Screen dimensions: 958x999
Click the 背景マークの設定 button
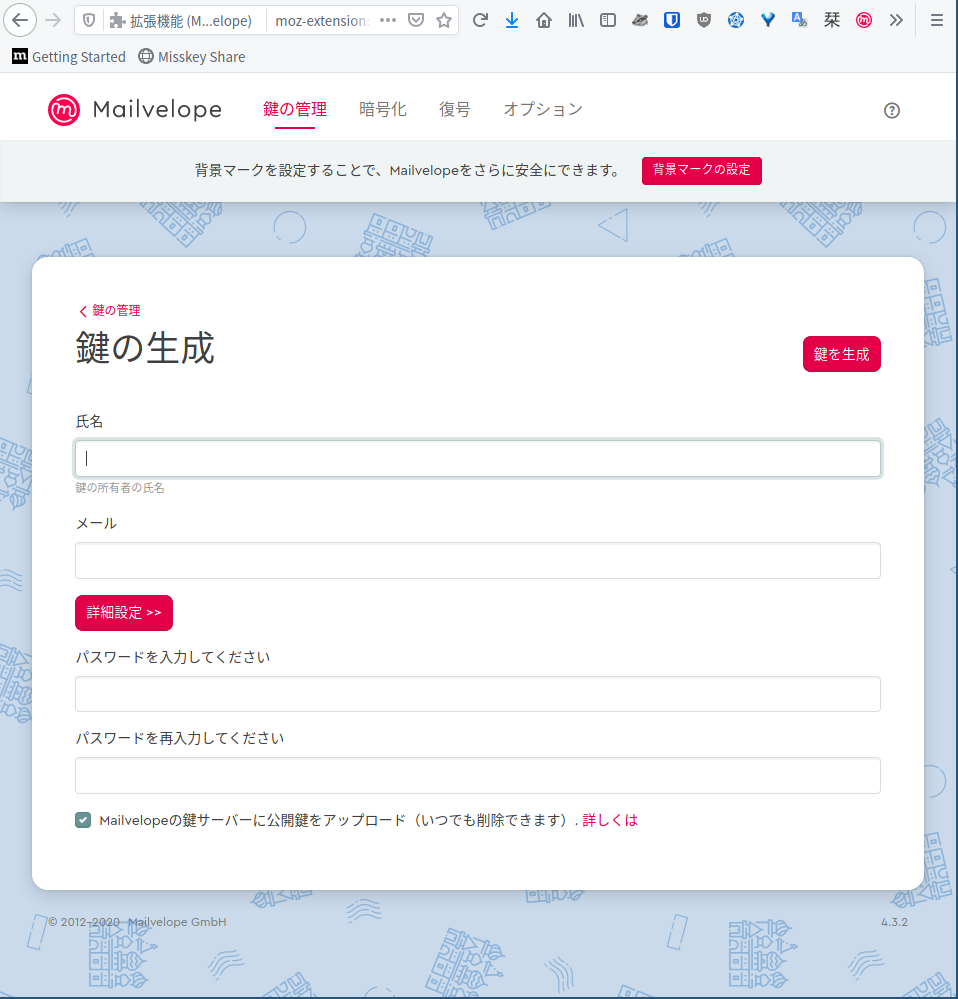(701, 170)
